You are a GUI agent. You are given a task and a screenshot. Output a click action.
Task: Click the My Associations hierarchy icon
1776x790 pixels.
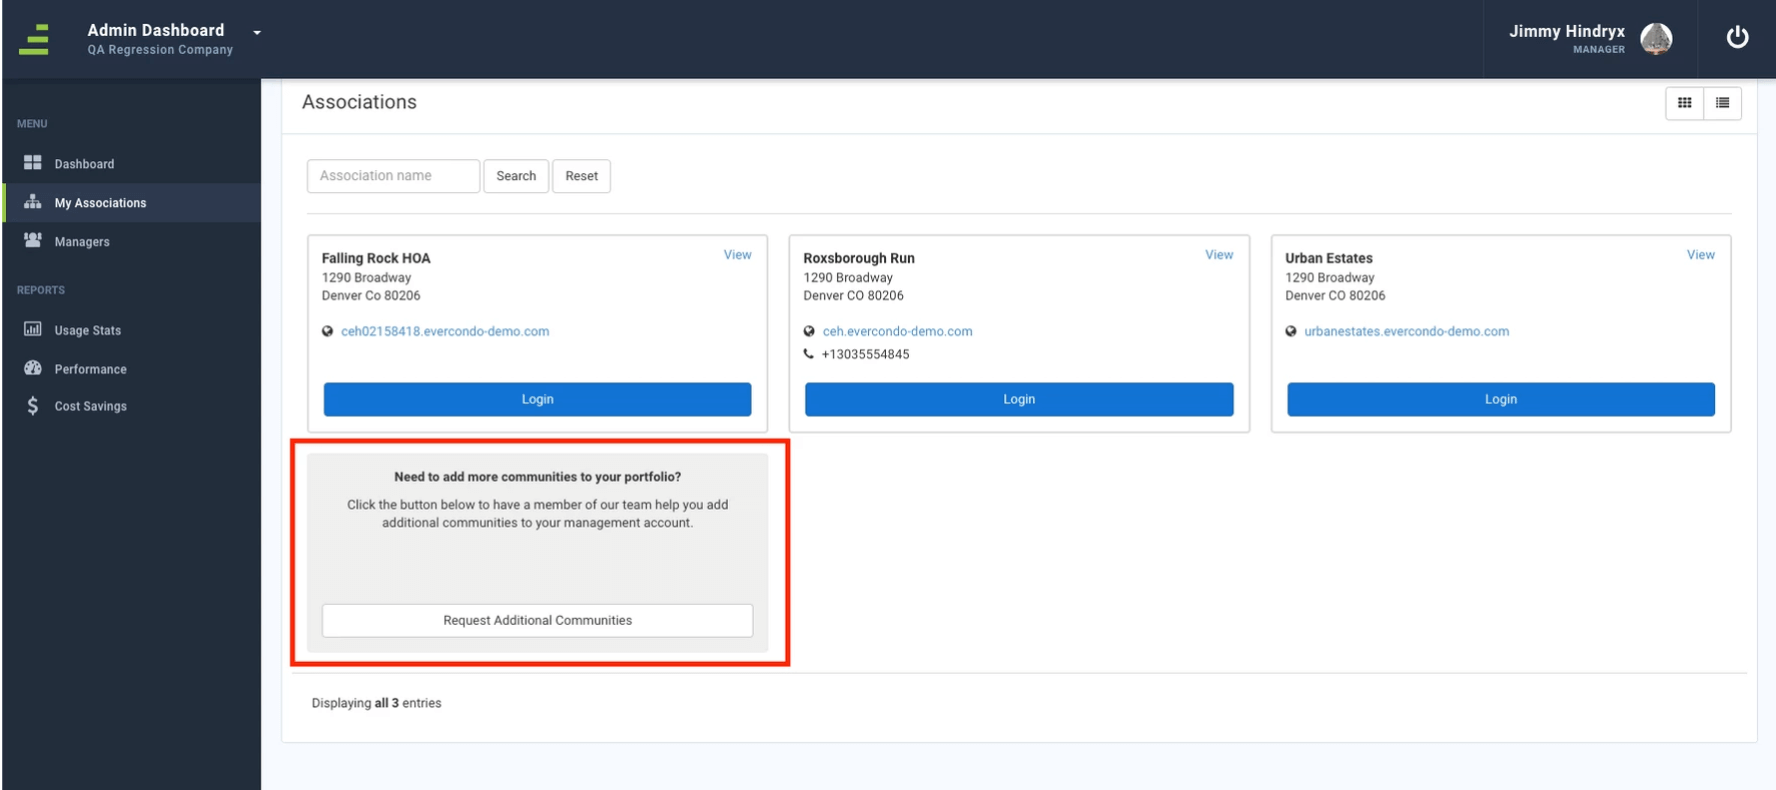point(33,201)
